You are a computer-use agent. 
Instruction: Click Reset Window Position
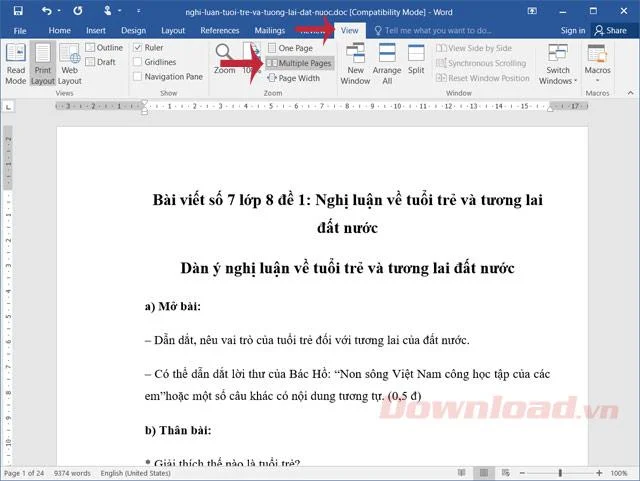(482, 78)
